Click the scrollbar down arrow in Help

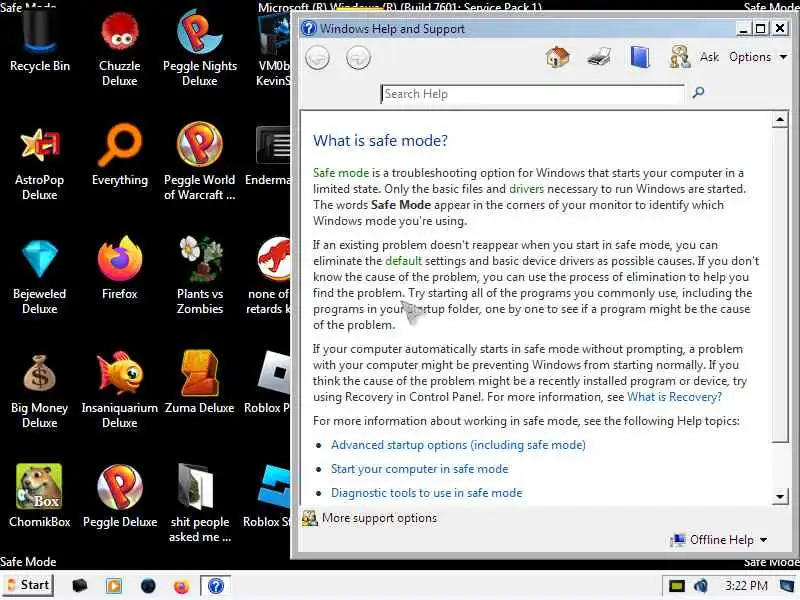[x=780, y=496]
